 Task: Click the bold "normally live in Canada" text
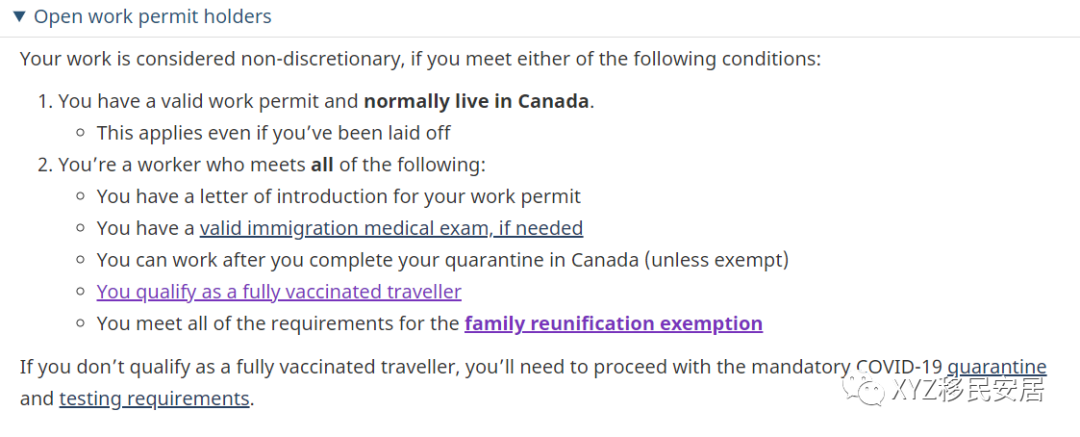point(476,101)
